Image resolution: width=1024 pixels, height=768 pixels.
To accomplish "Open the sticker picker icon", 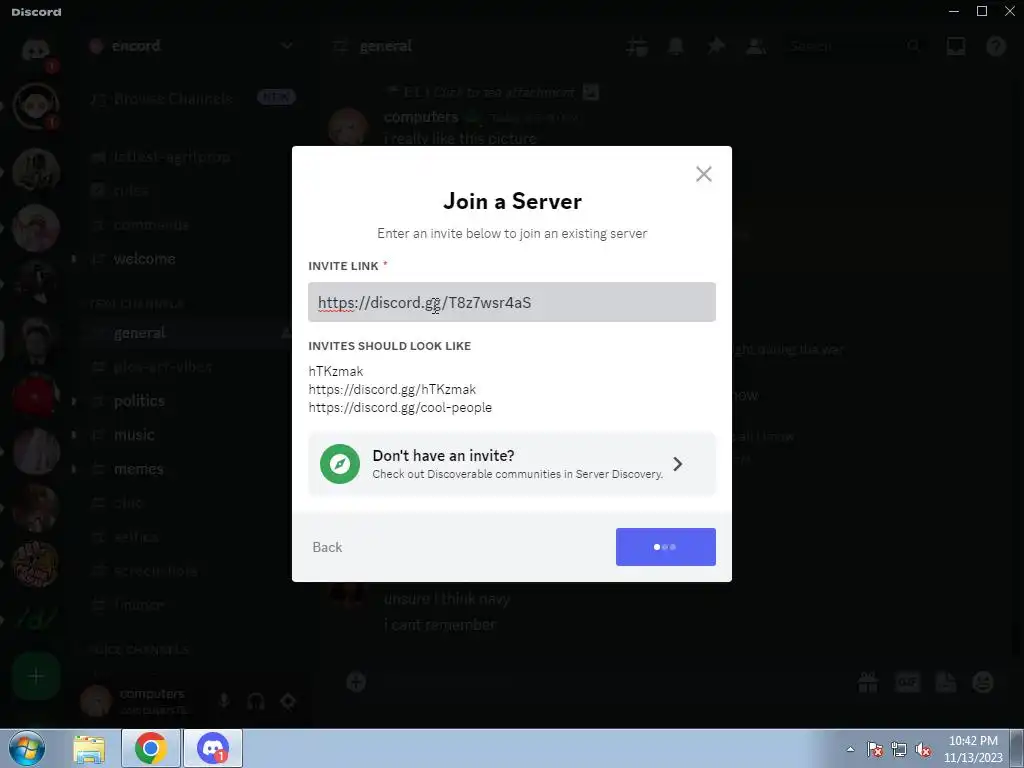I will (946, 682).
